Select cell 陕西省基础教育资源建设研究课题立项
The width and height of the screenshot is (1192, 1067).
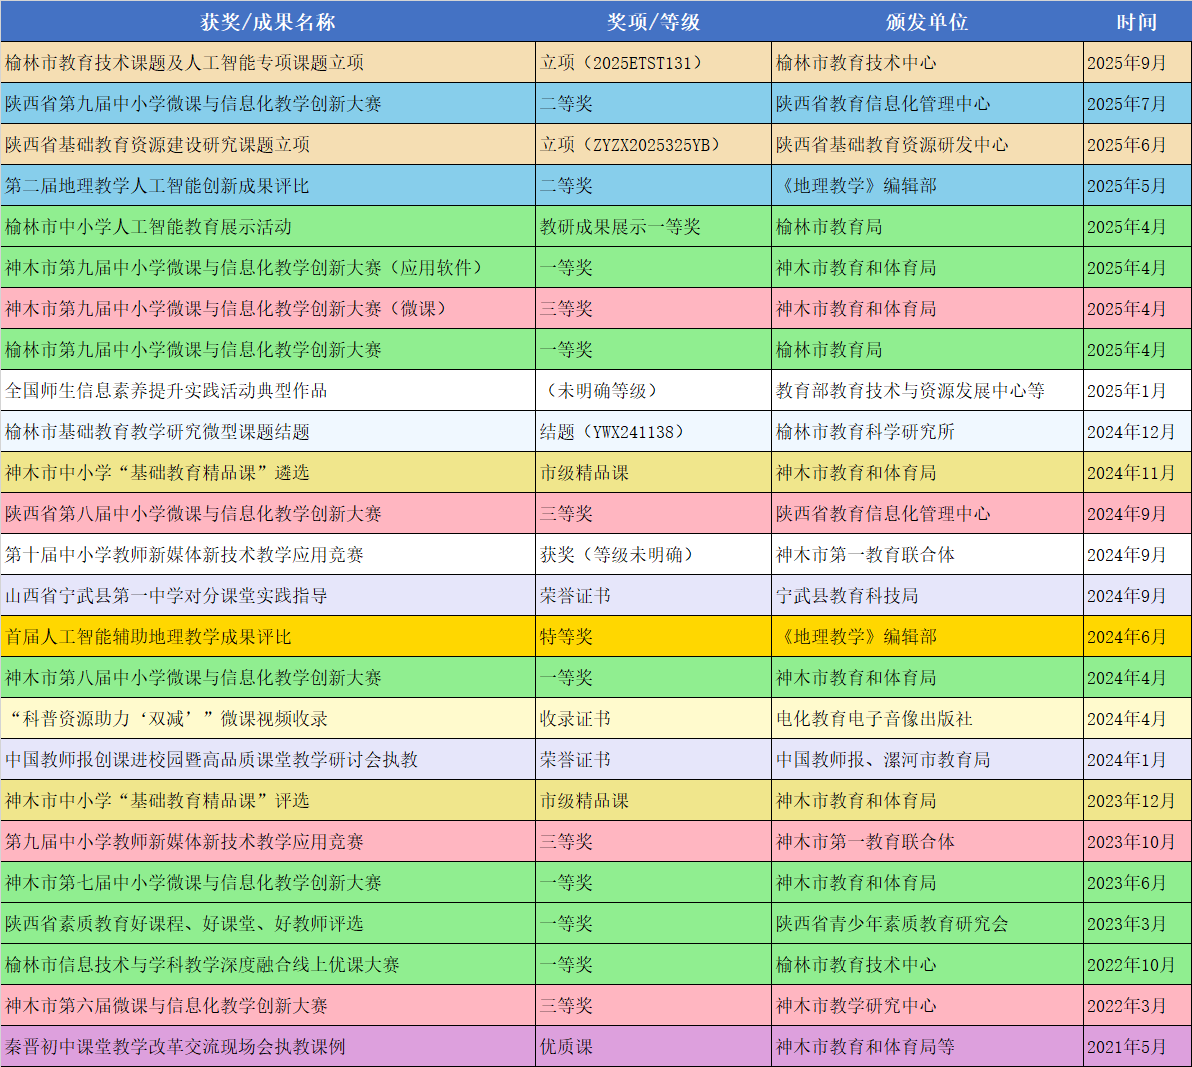coord(268,144)
